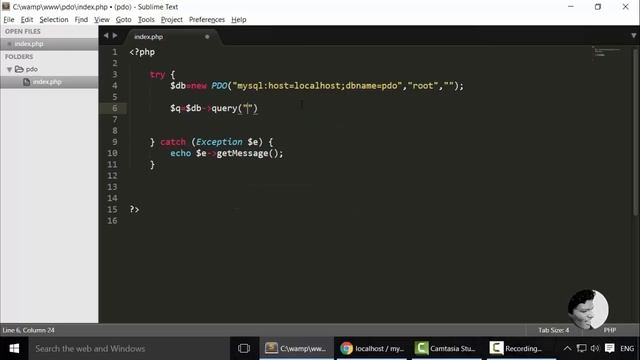Switch to Chrome localhost taskbar button
640x360 pixels.
pos(372,349)
